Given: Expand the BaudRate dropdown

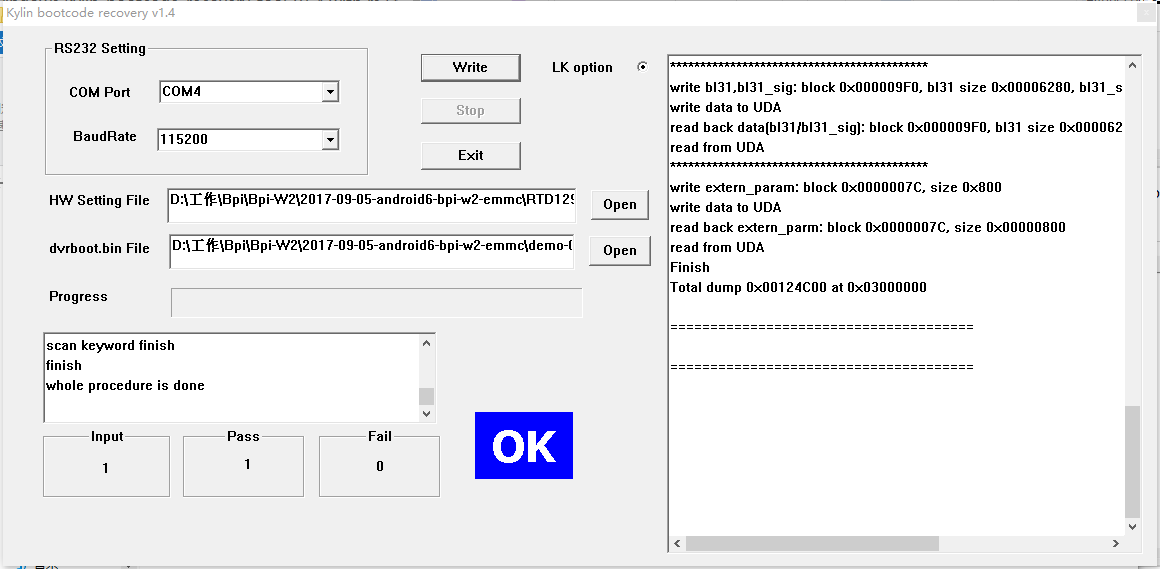Looking at the screenshot, I should 329,140.
